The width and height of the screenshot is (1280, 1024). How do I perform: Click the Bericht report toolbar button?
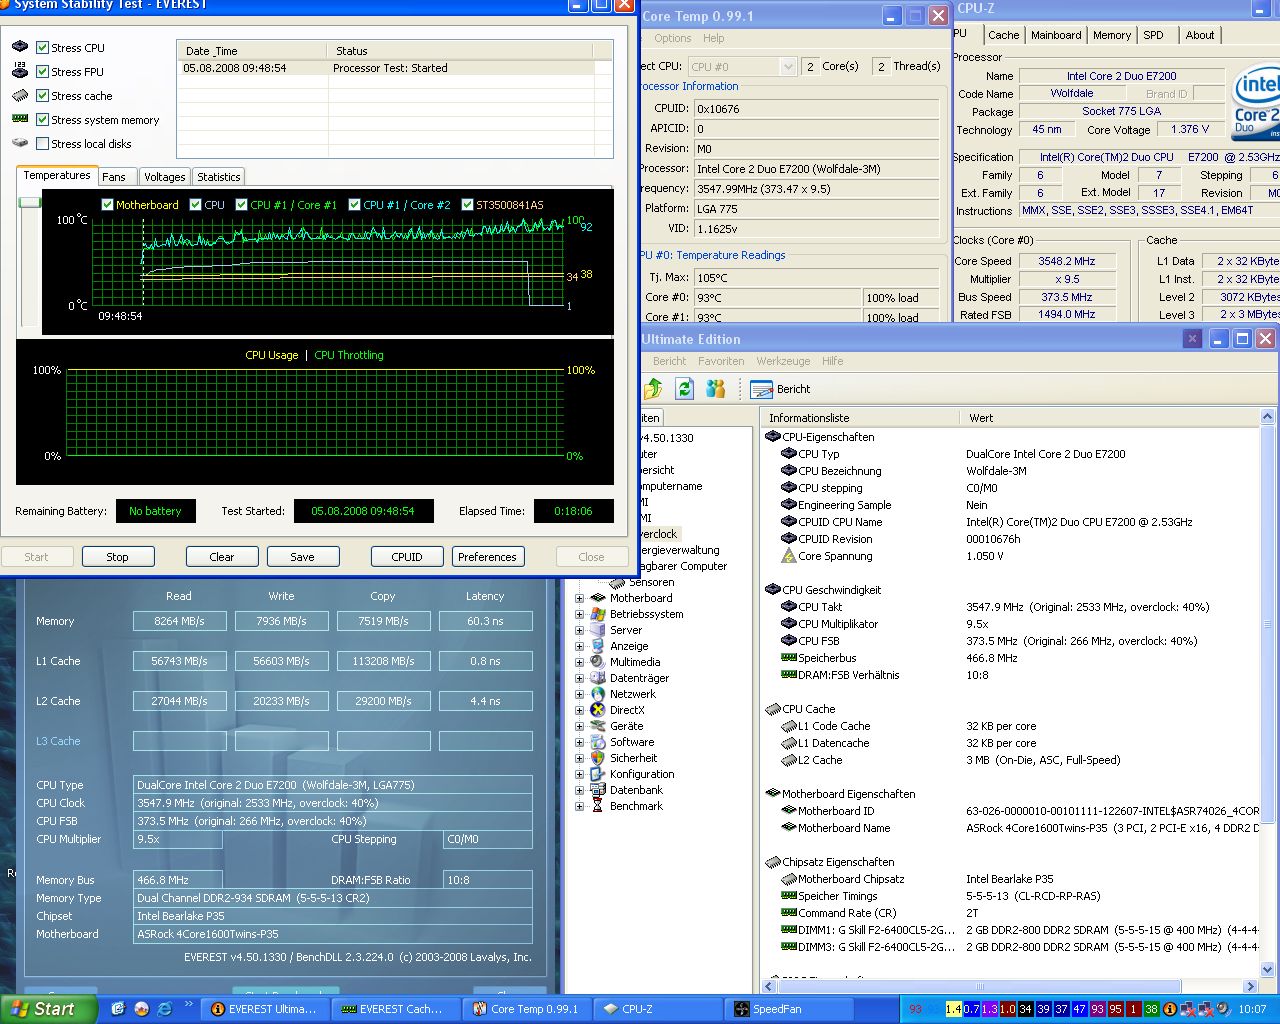pos(780,389)
